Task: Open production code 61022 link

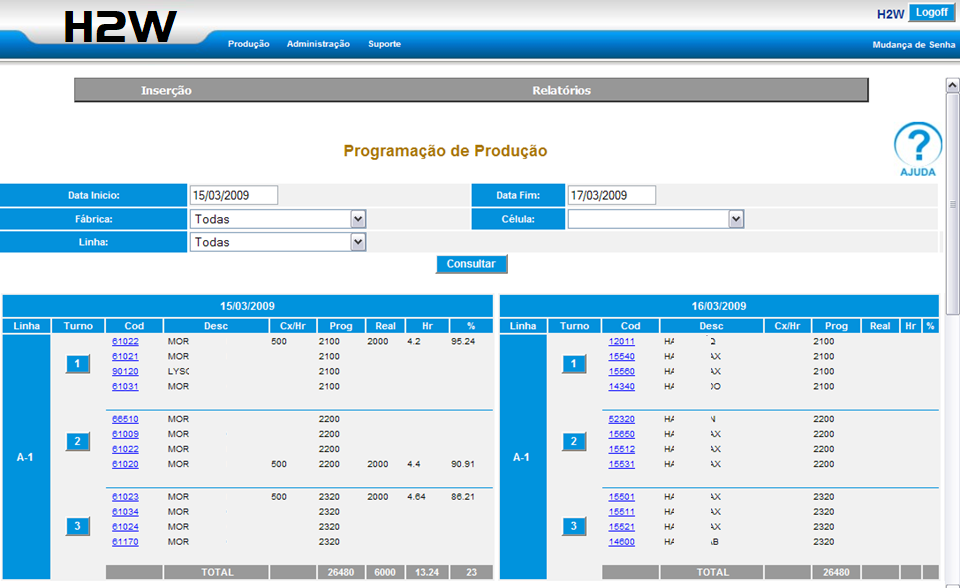Action: [x=124, y=341]
